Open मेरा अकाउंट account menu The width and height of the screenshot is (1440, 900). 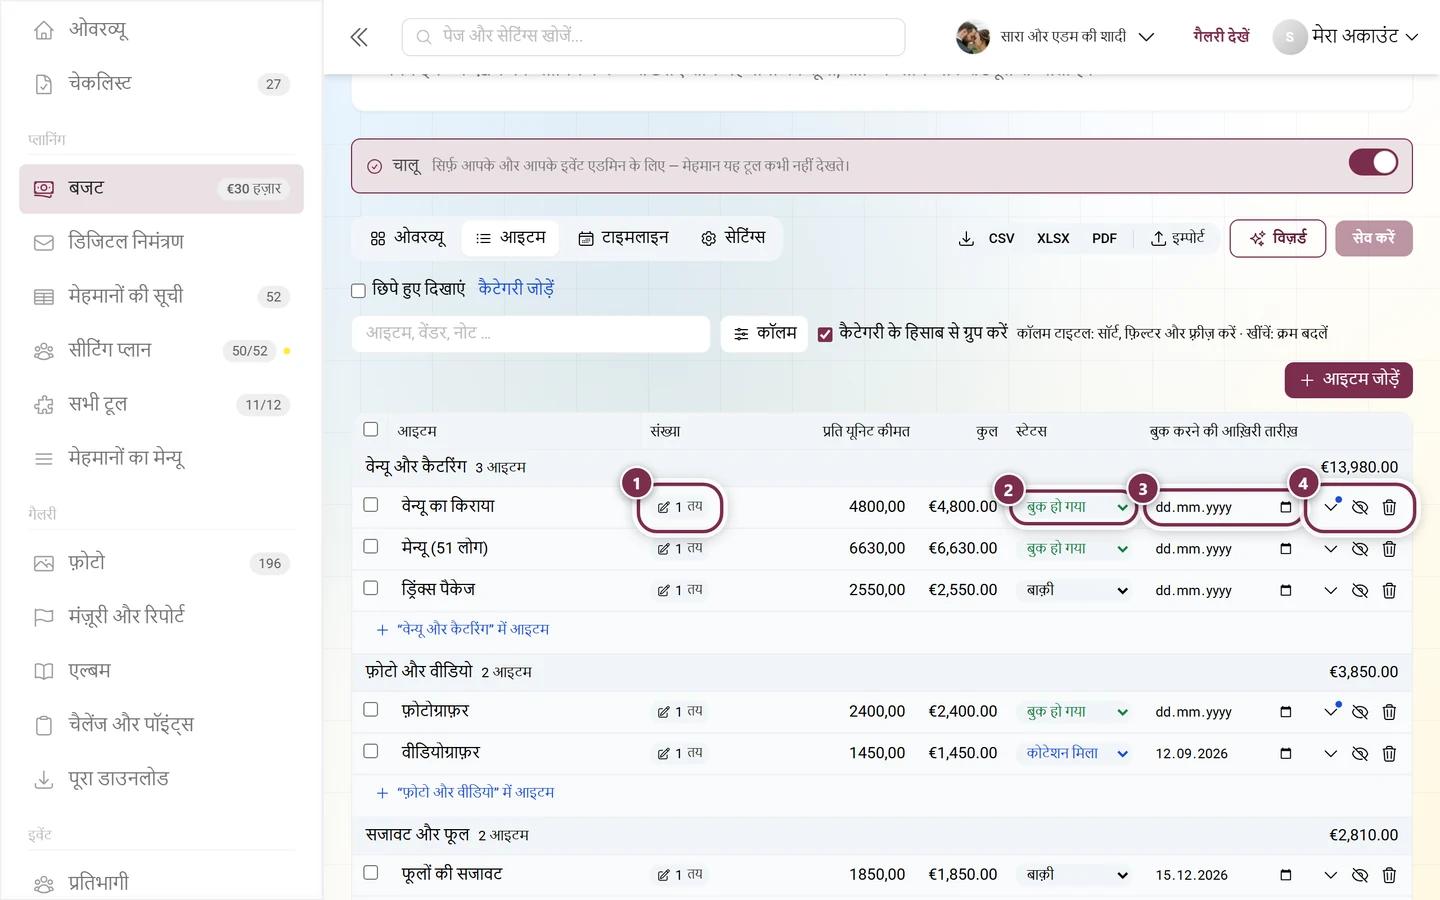[1346, 37]
